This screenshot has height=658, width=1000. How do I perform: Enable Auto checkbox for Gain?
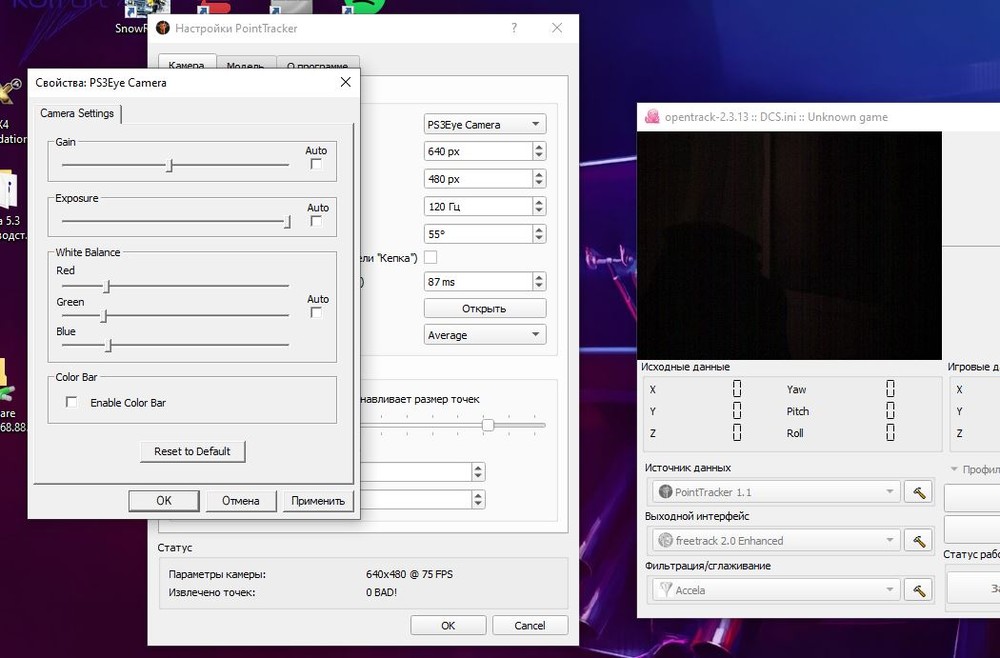tap(316, 164)
